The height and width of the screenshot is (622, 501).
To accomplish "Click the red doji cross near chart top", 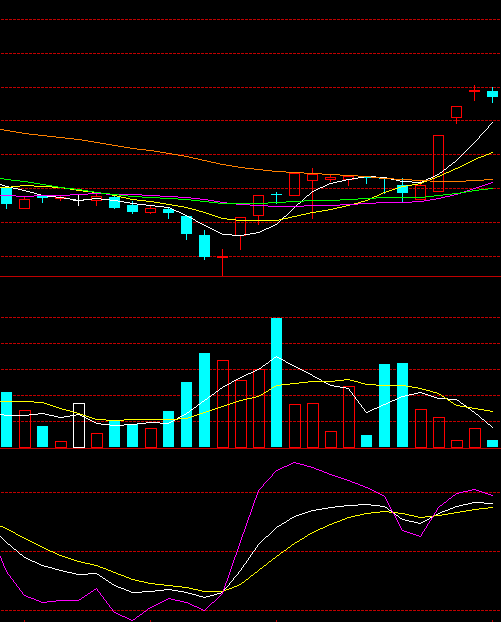I will pos(474,93).
